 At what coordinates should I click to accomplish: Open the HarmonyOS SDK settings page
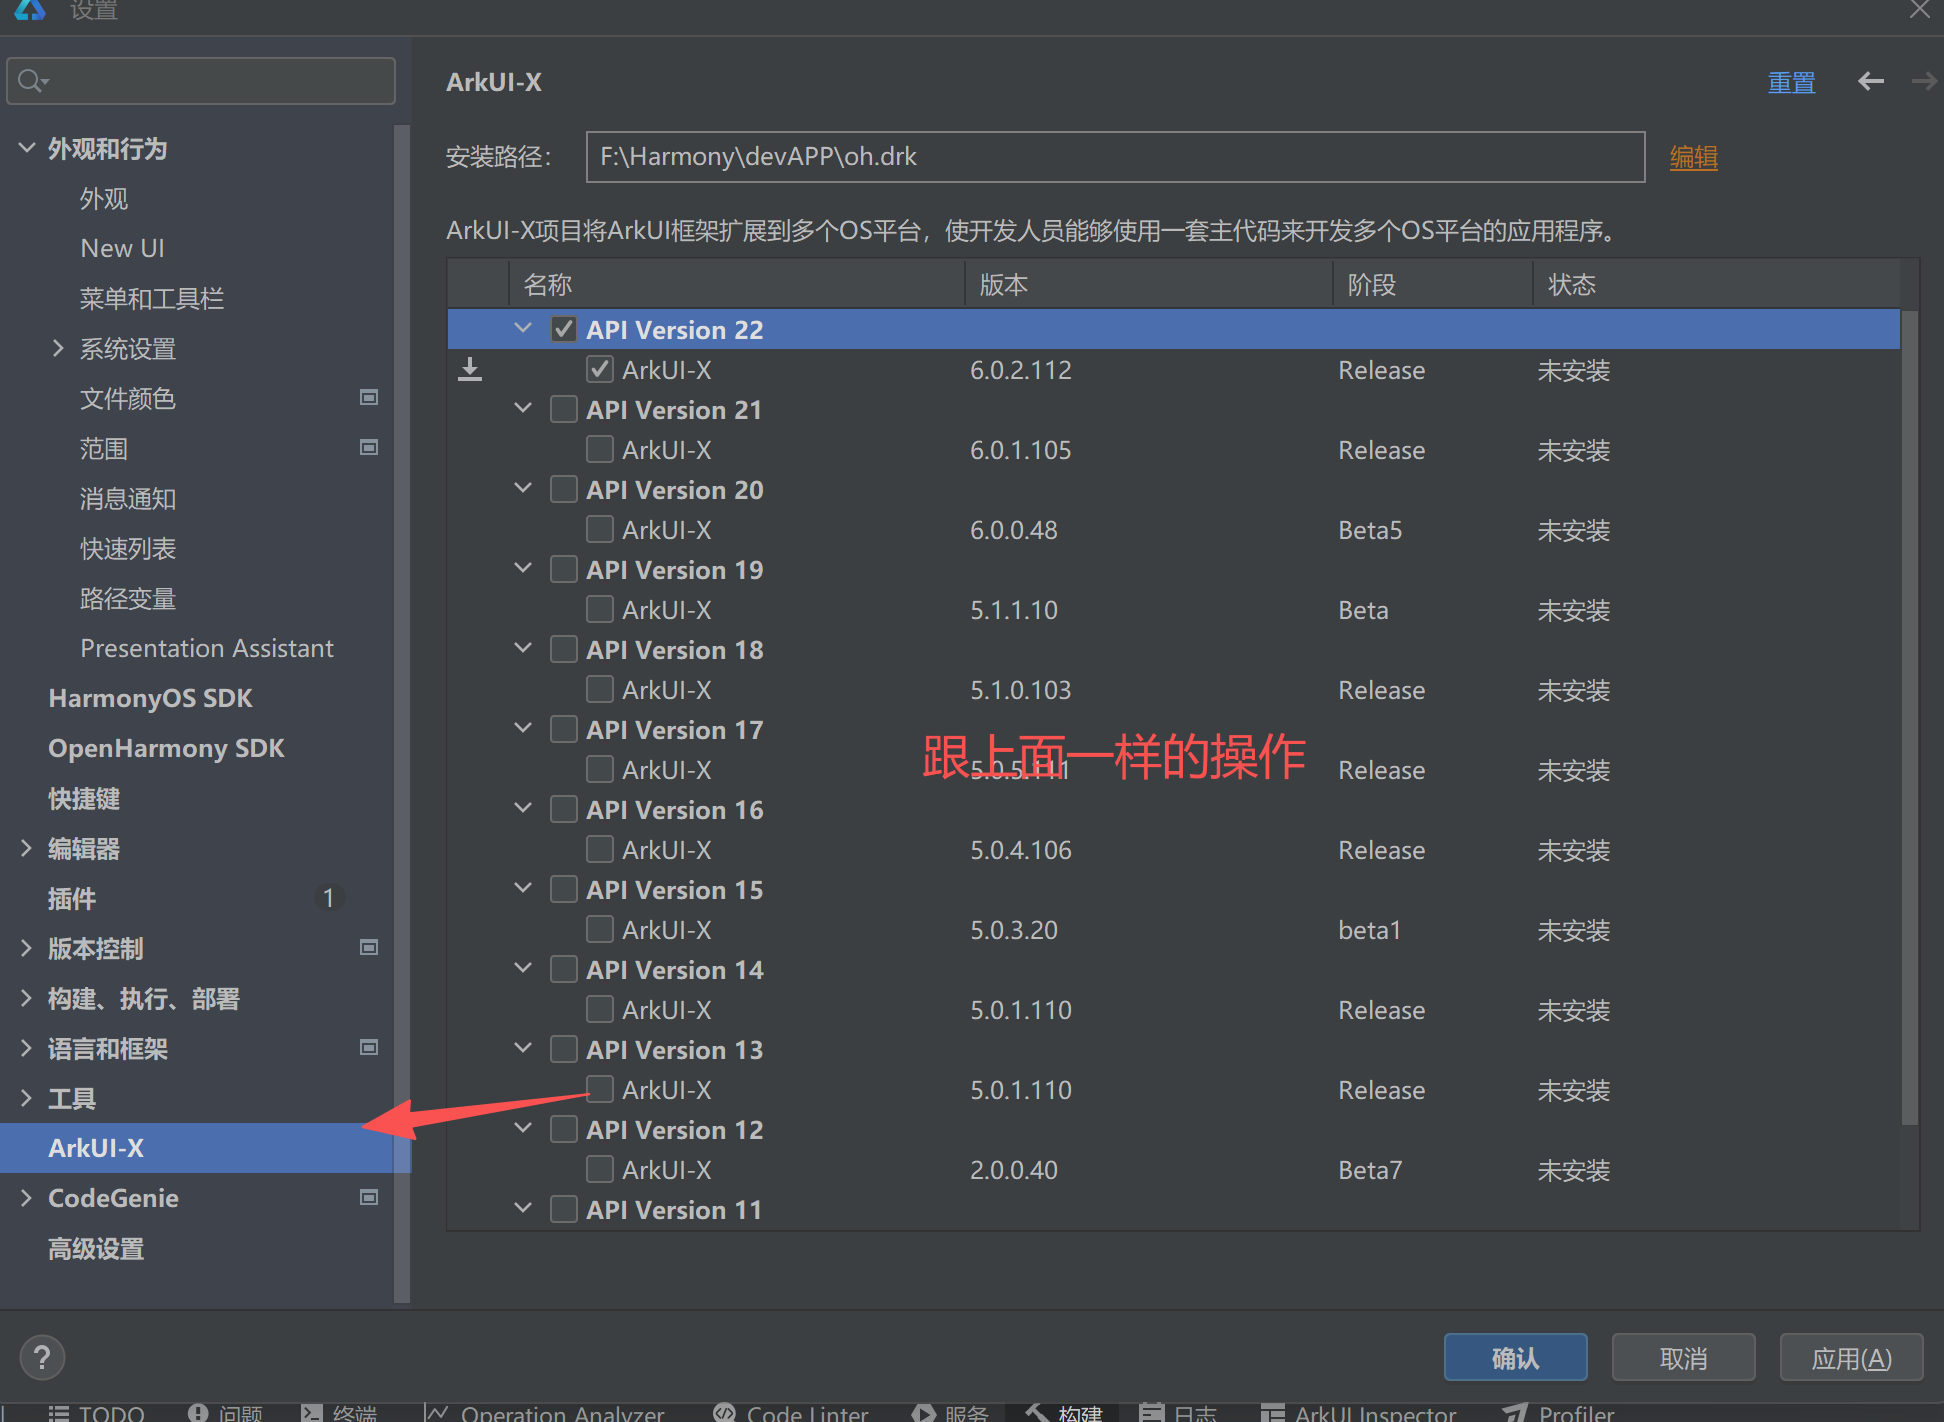tap(150, 698)
